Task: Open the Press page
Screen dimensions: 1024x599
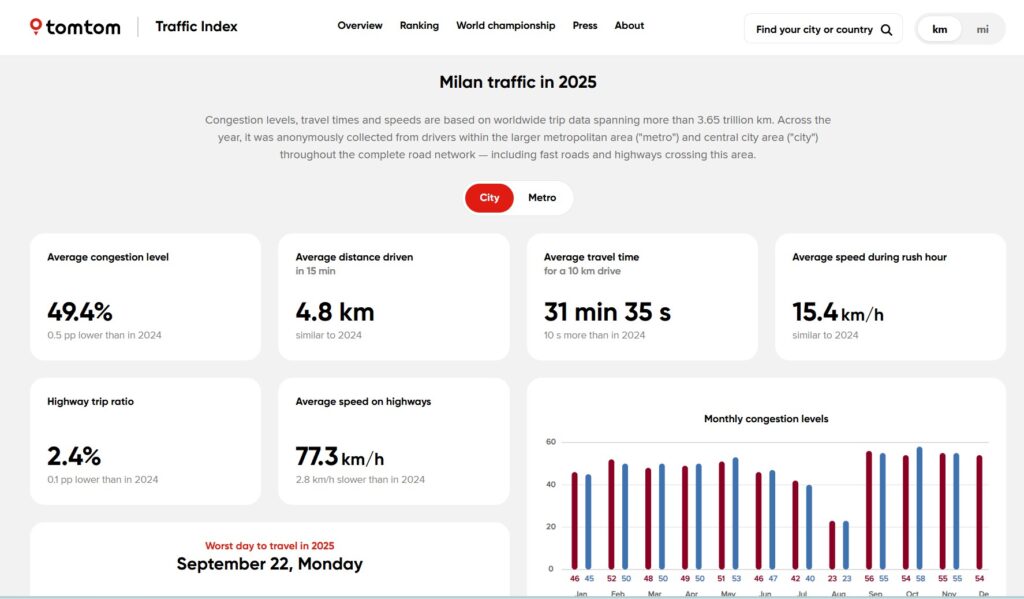Action: [x=584, y=25]
